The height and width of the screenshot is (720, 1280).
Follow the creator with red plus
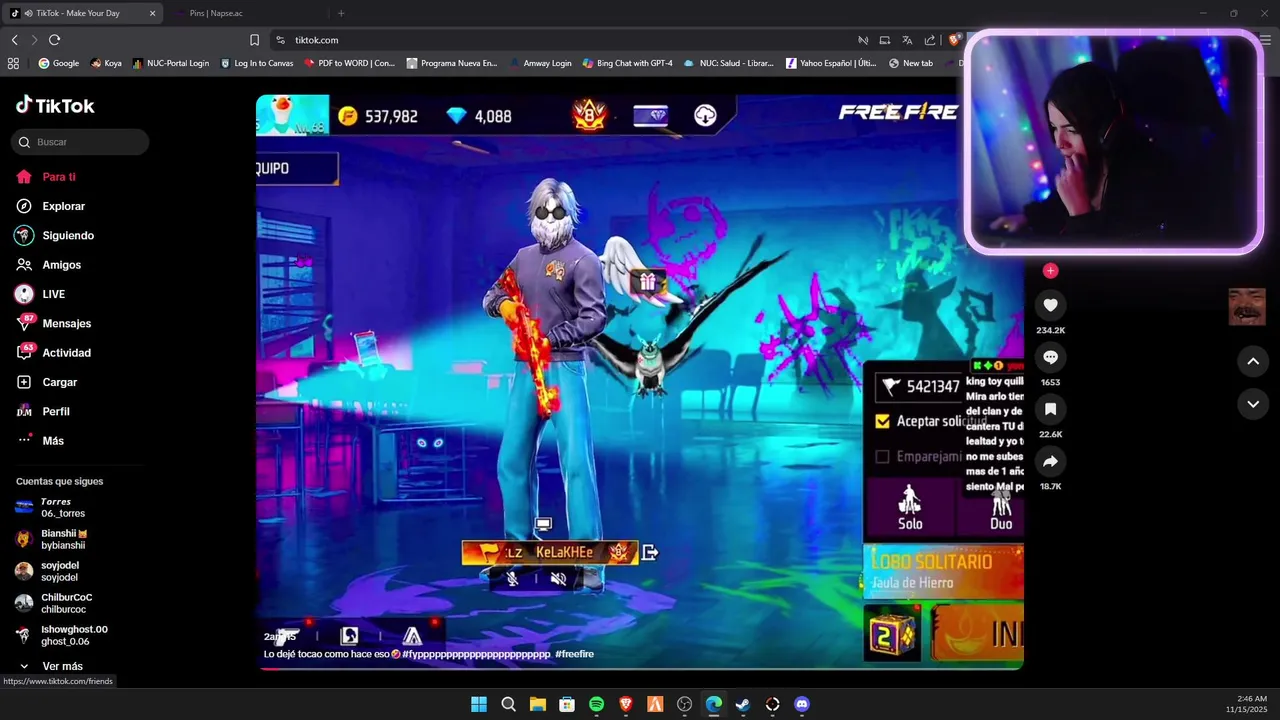(1050, 271)
